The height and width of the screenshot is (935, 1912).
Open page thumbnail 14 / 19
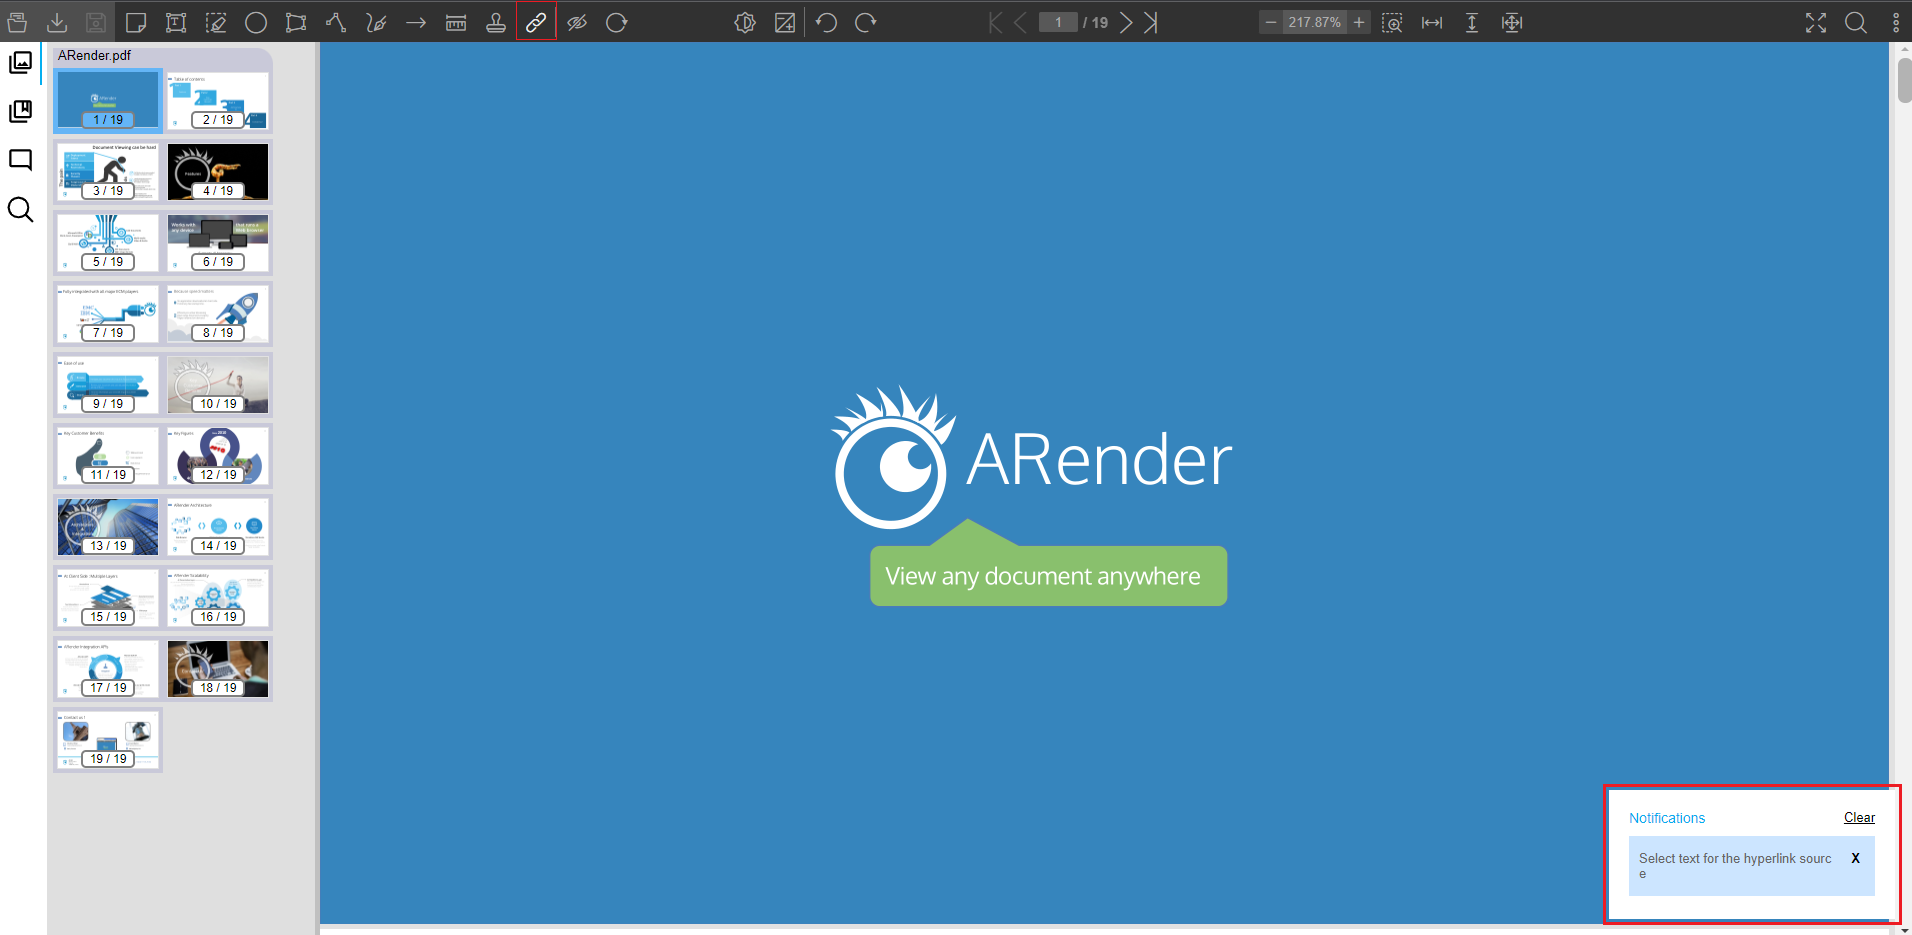(218, 527)
